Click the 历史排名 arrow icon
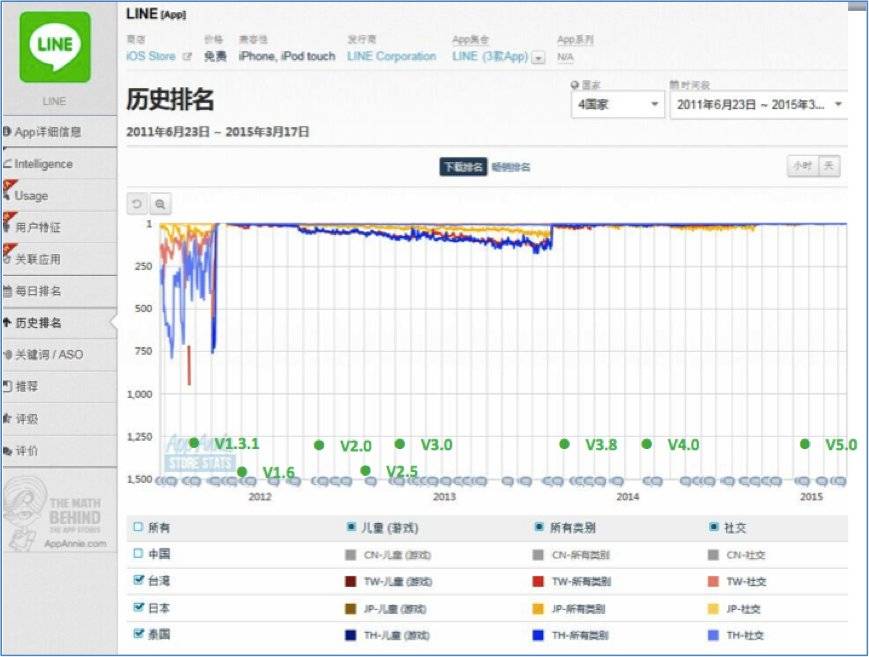This screenshot has width=869, height=657. point(7,322)
